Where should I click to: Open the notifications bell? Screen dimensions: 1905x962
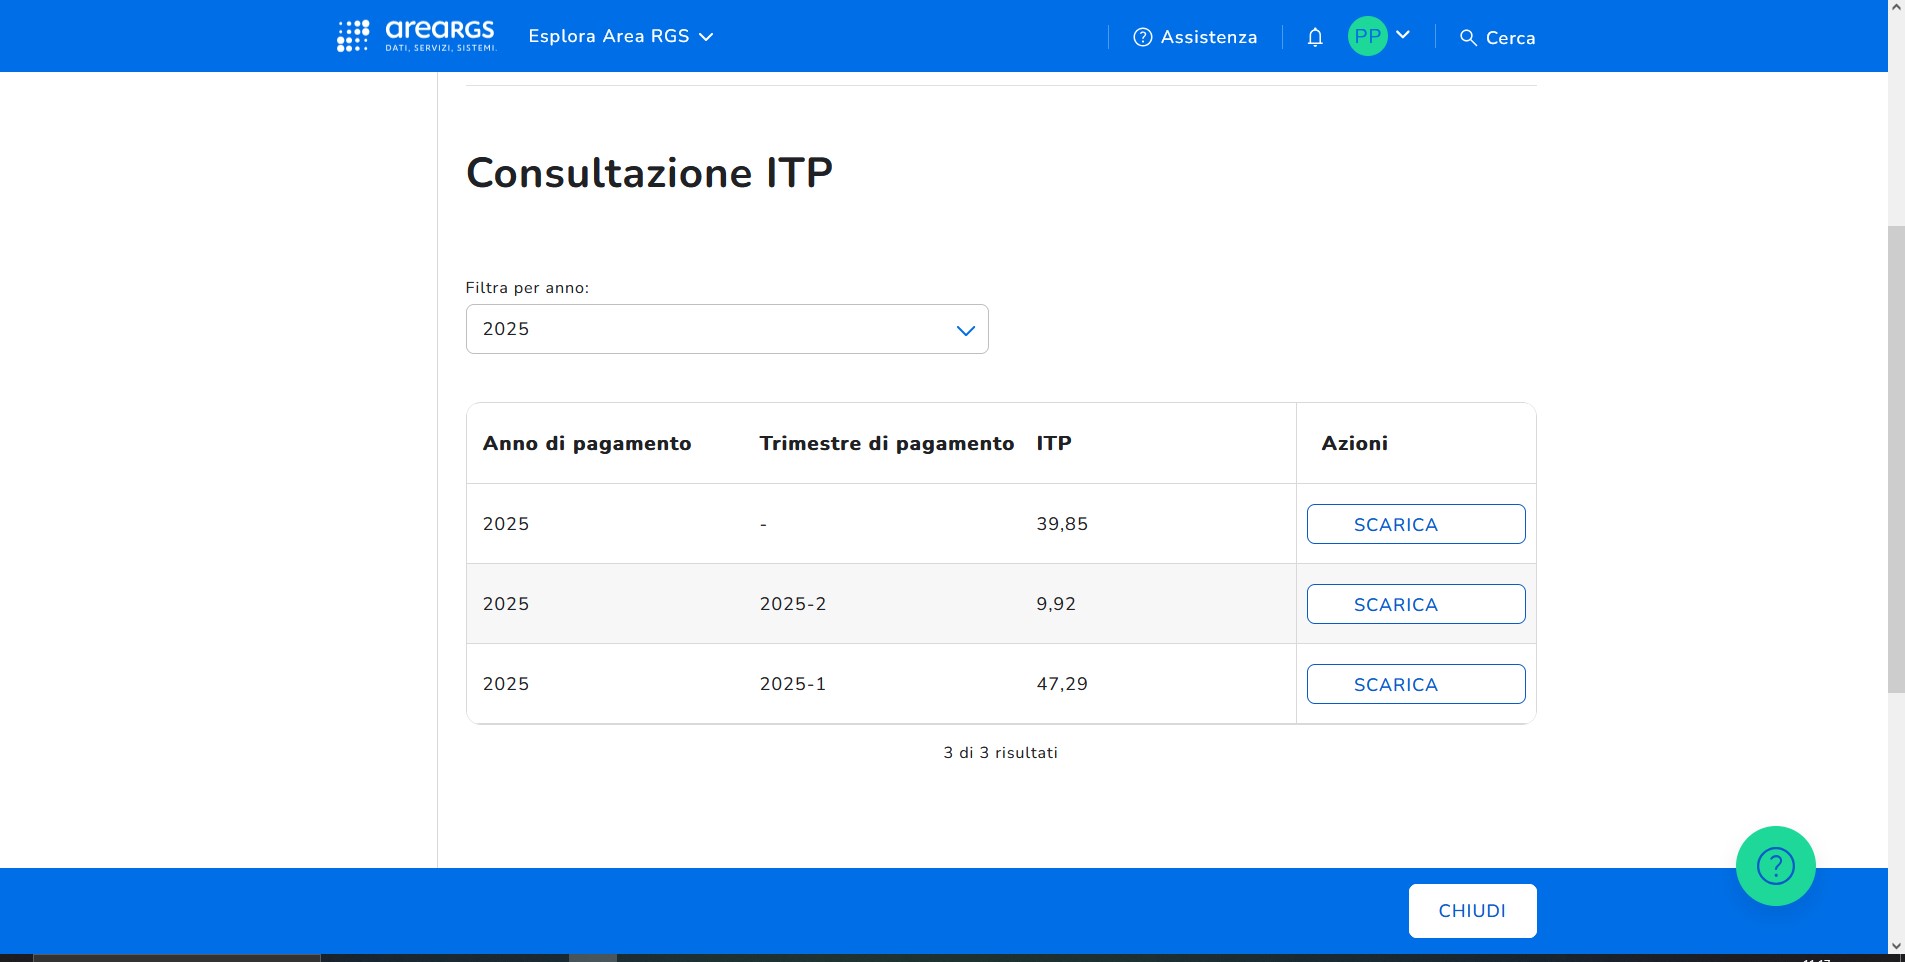click(1315, 37)
